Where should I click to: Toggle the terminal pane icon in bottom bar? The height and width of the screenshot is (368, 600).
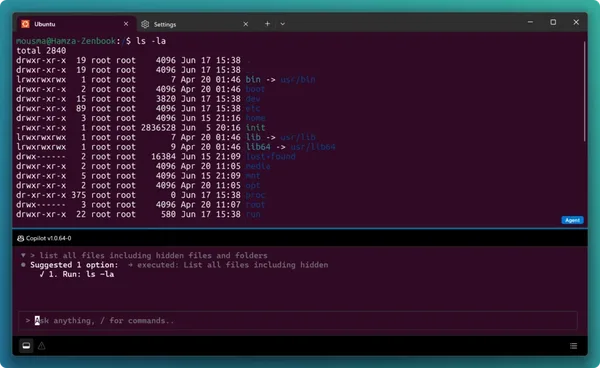point(26,346)
